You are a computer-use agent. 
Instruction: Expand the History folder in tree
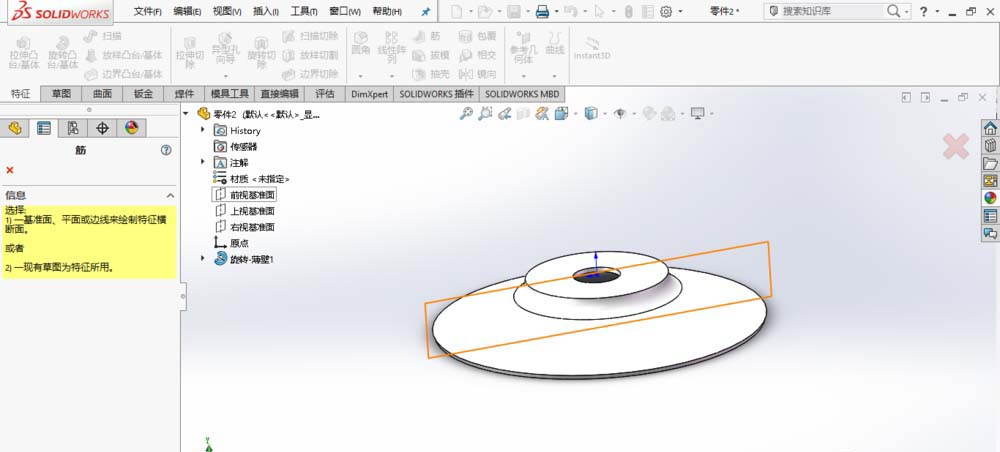(203, 130)
